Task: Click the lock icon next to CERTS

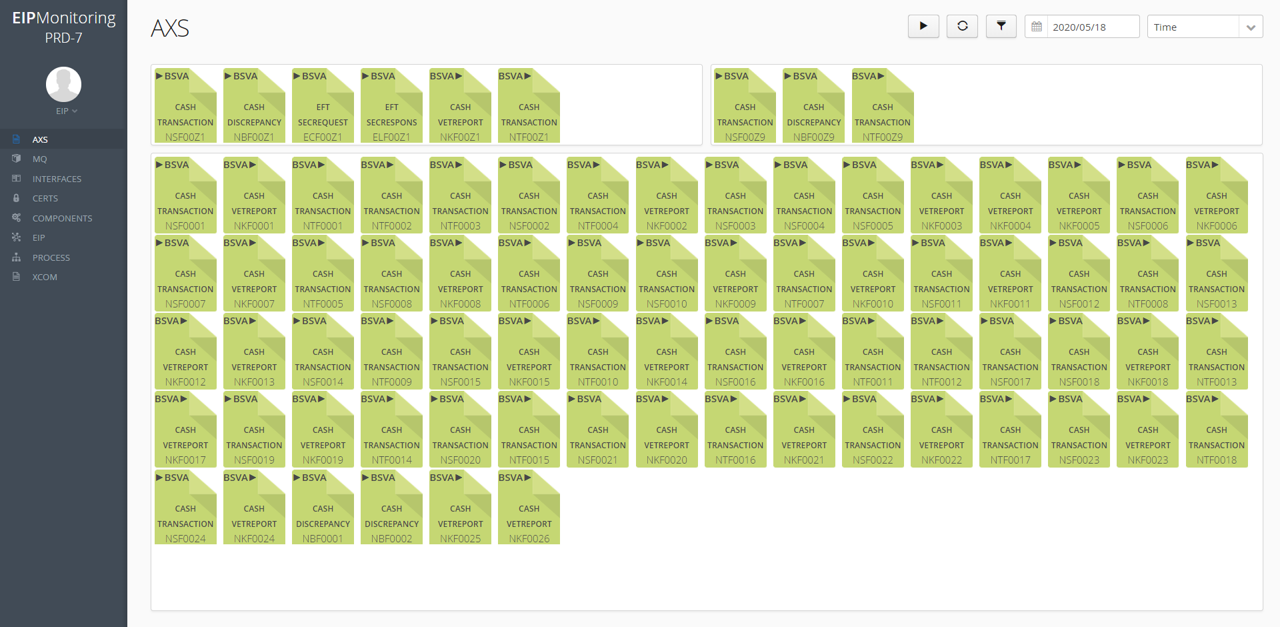Action: tap(16, 198)
